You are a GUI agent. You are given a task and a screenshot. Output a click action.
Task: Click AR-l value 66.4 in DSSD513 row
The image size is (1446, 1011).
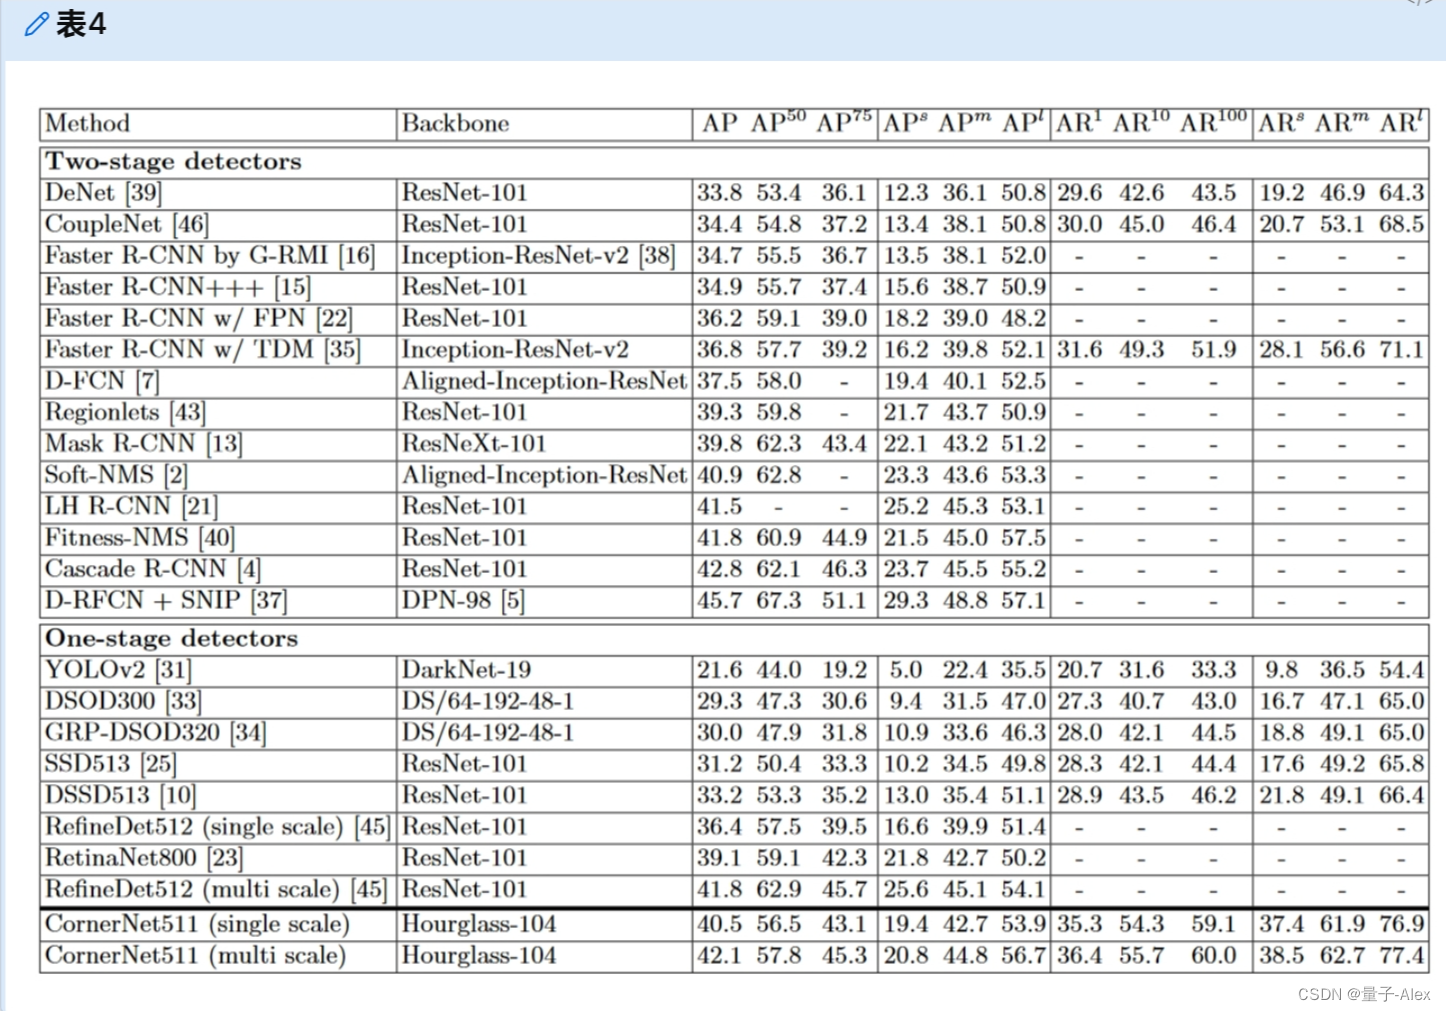[x=1402, y=796]
